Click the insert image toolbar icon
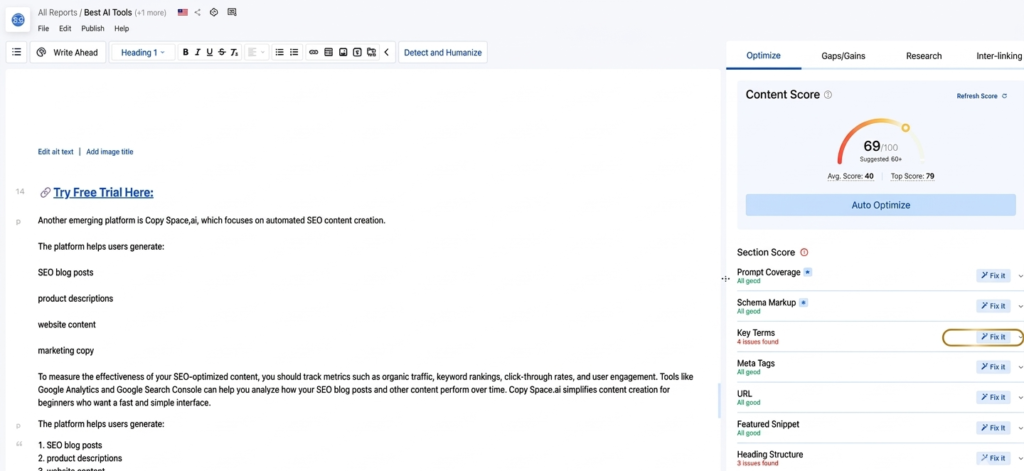The image size is (1024, 471). tap(343, 52)
